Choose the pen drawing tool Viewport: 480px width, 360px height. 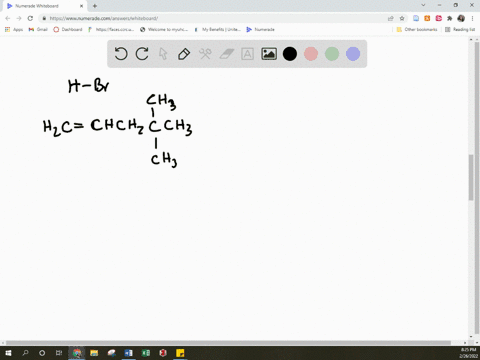pyautogui.click(x=184, y=54)
